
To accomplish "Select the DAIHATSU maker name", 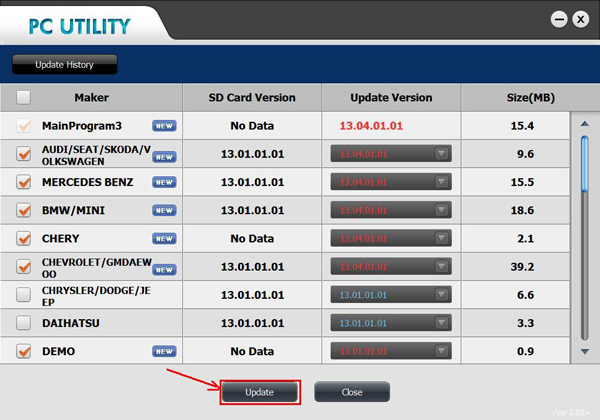I will coord(71,323).
